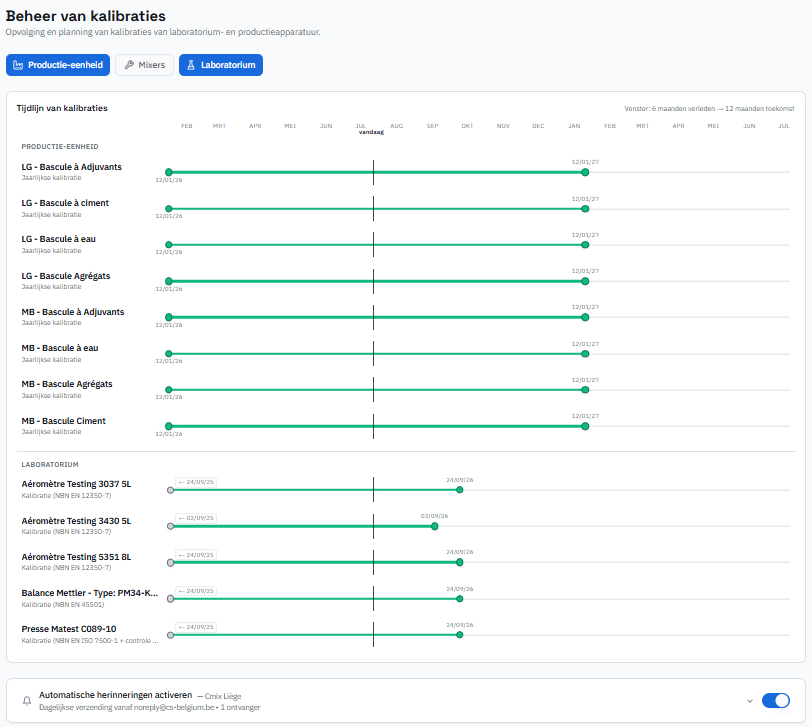Click the factory icon in Productie-eenheid button
812x727 pixels.
point(18,65)
